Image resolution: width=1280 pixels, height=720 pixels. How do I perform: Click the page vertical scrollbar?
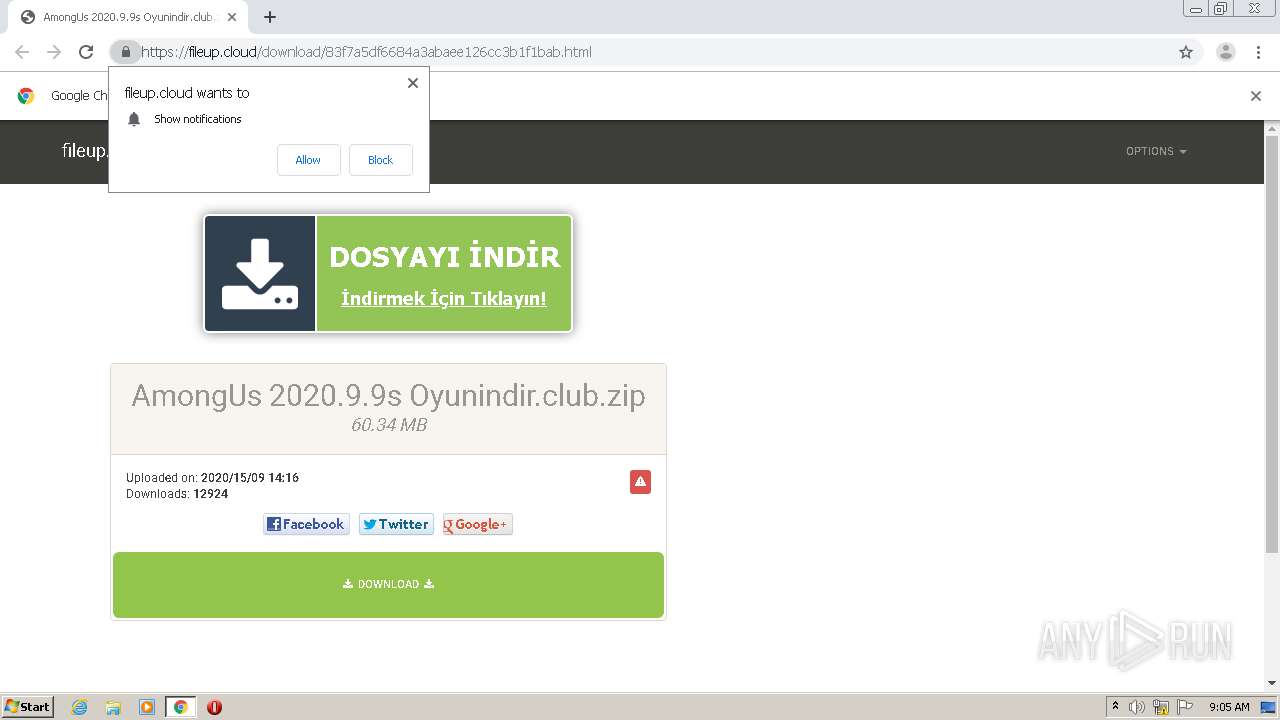(1272, 344)
